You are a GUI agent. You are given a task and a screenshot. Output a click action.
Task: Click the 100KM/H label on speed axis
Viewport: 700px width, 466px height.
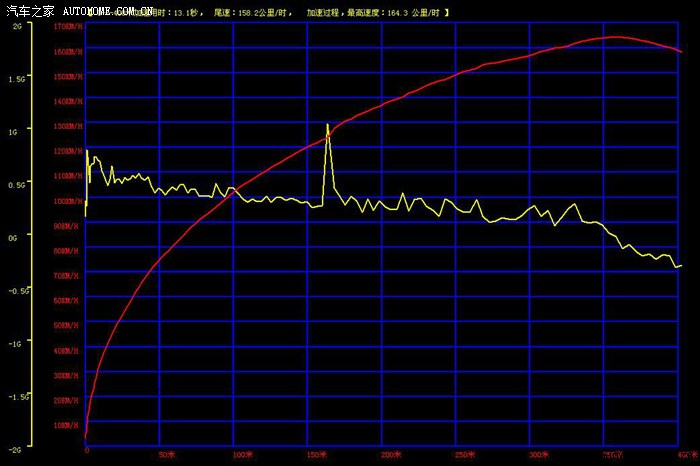[71, 200]
